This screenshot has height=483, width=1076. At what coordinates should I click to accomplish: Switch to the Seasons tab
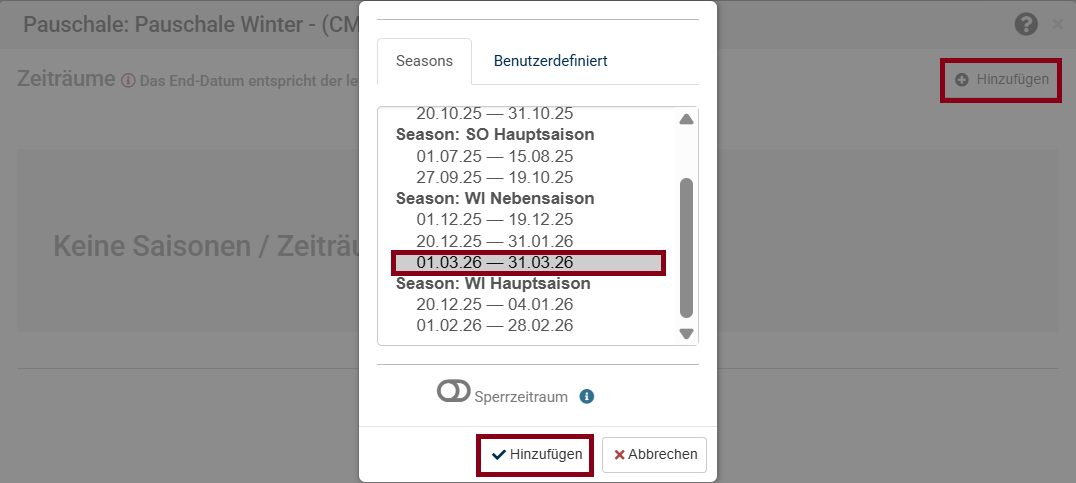(424, 61)
